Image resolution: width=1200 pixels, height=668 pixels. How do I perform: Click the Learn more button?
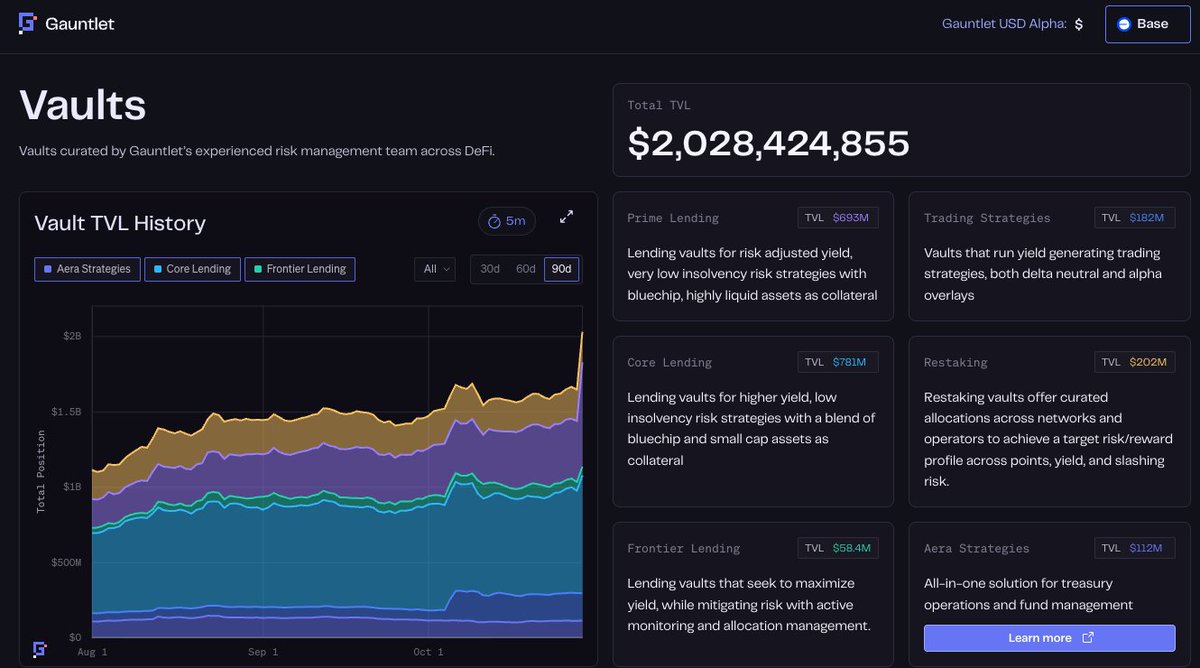coord(1049,638)
